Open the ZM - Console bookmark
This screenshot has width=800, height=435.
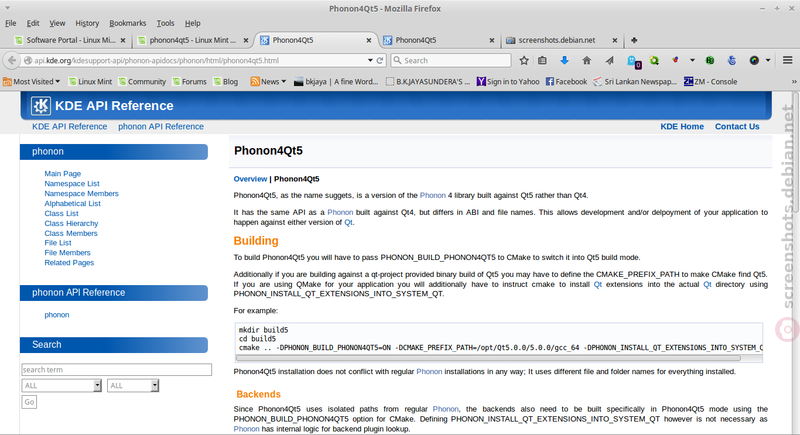[x=711, y=82]
